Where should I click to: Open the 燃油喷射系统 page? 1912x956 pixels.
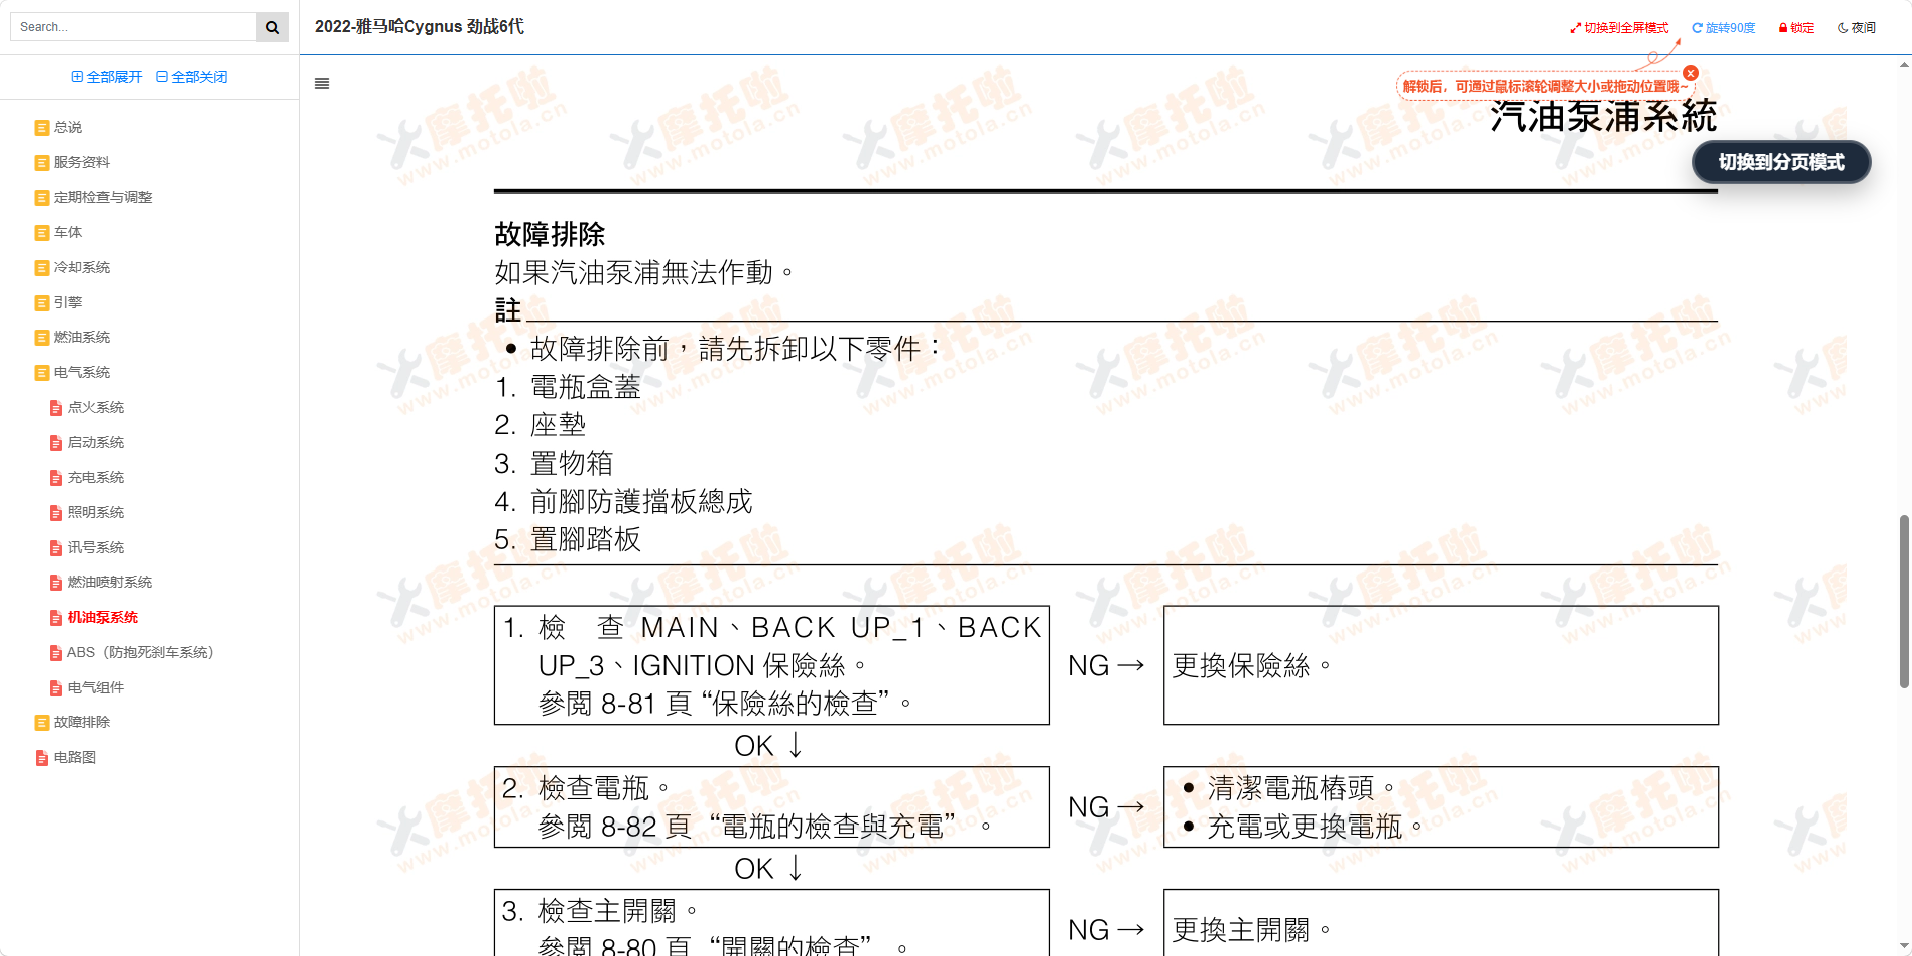coord(110,582)
